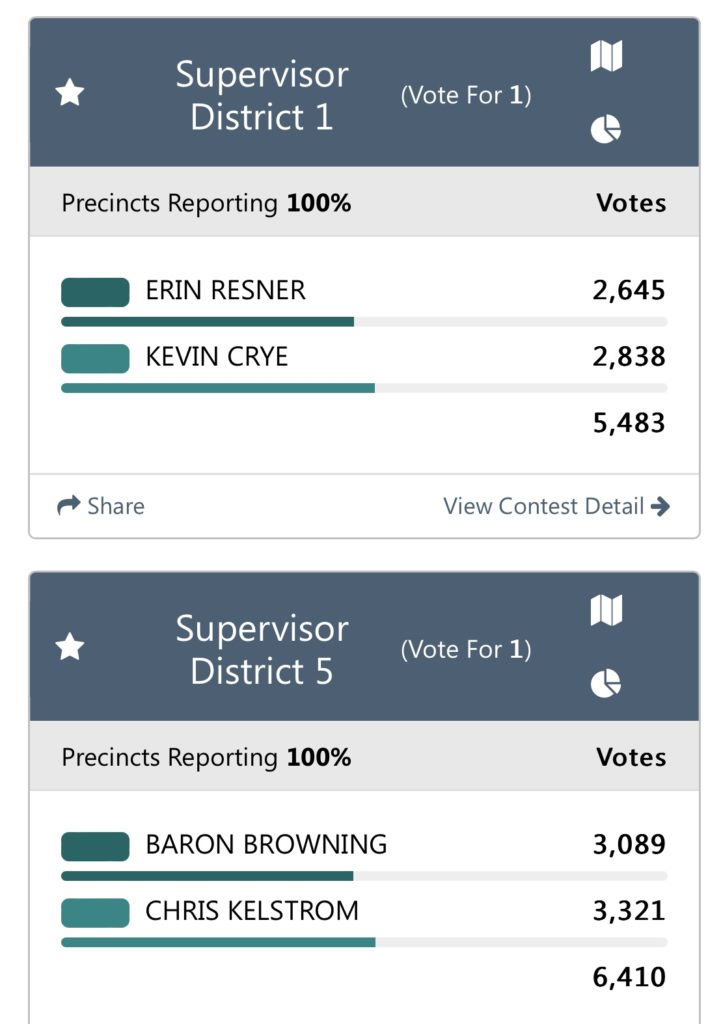Favorite the Supervisor District 5 contest star
This screenshot has width=708, height=1024.
(69, 648)
